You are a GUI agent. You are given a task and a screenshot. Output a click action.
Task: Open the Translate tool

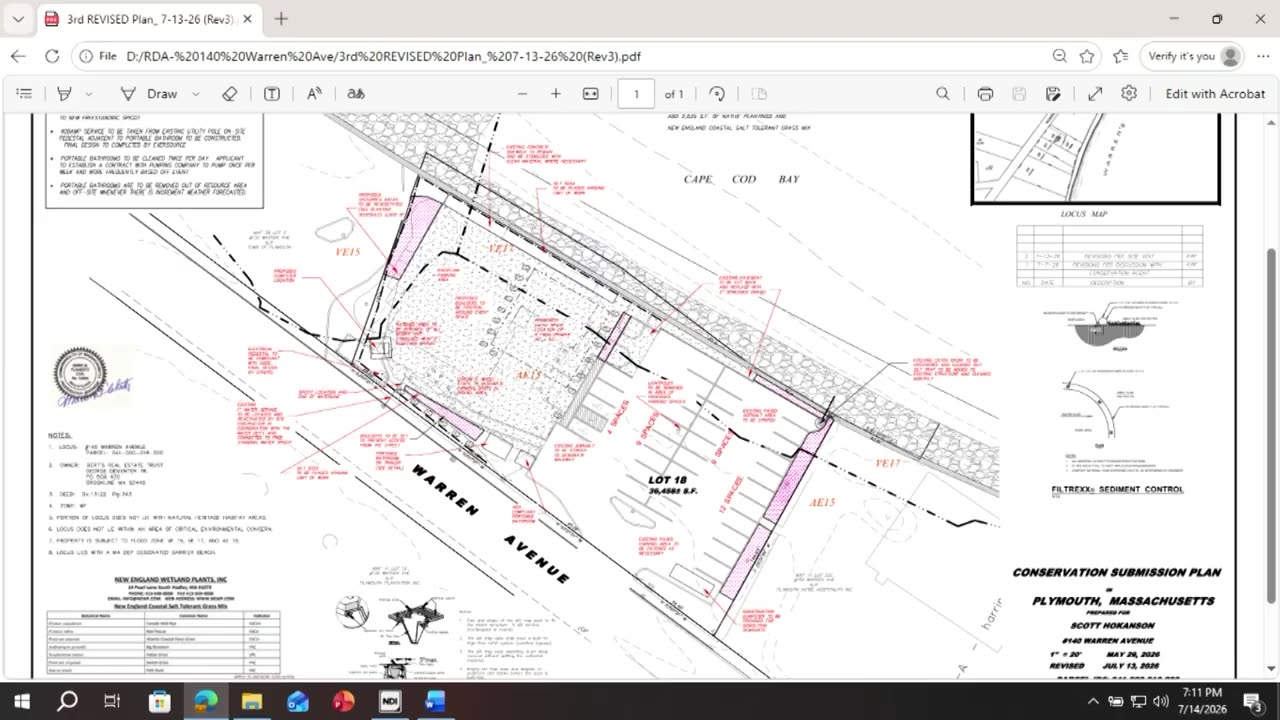pyautogui.click(x=356, y=94)
